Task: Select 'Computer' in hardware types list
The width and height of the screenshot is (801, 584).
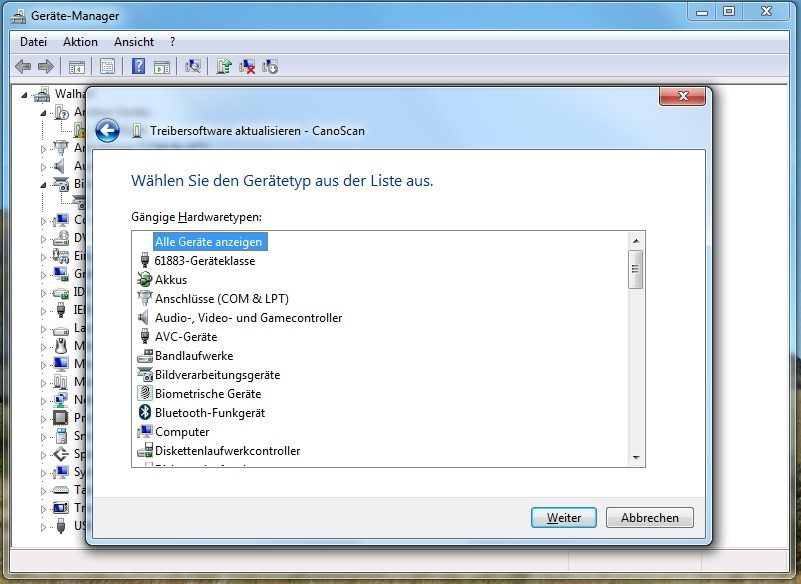Action: [x=182, y=432]
